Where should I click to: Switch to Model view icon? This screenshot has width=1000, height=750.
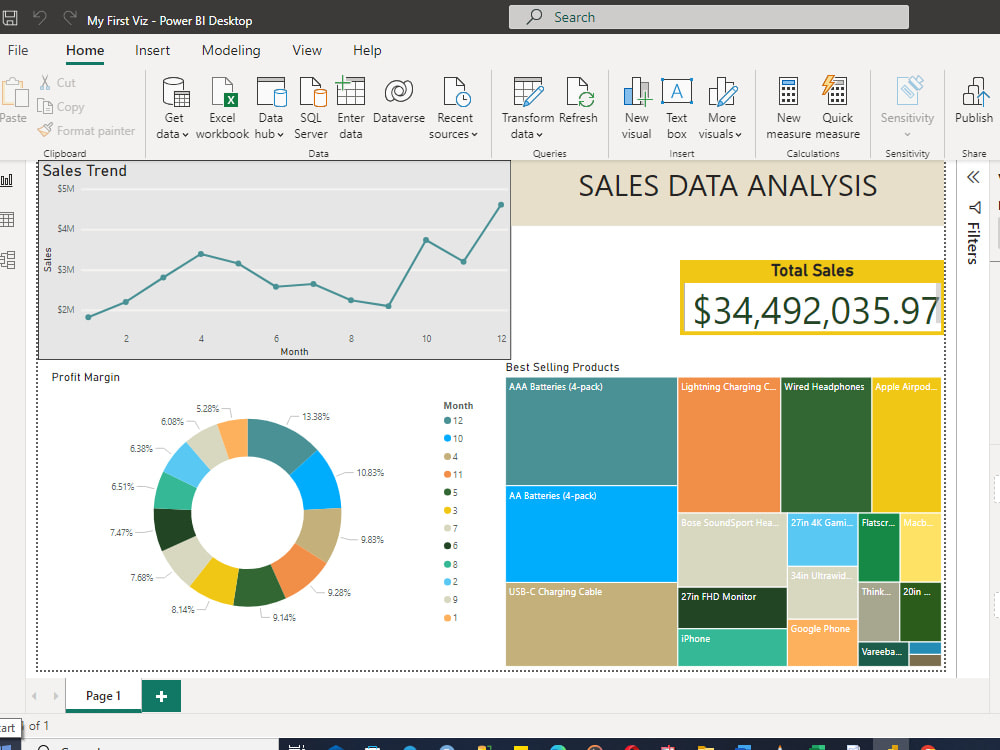pyautogui.click(x=8, y=260)
